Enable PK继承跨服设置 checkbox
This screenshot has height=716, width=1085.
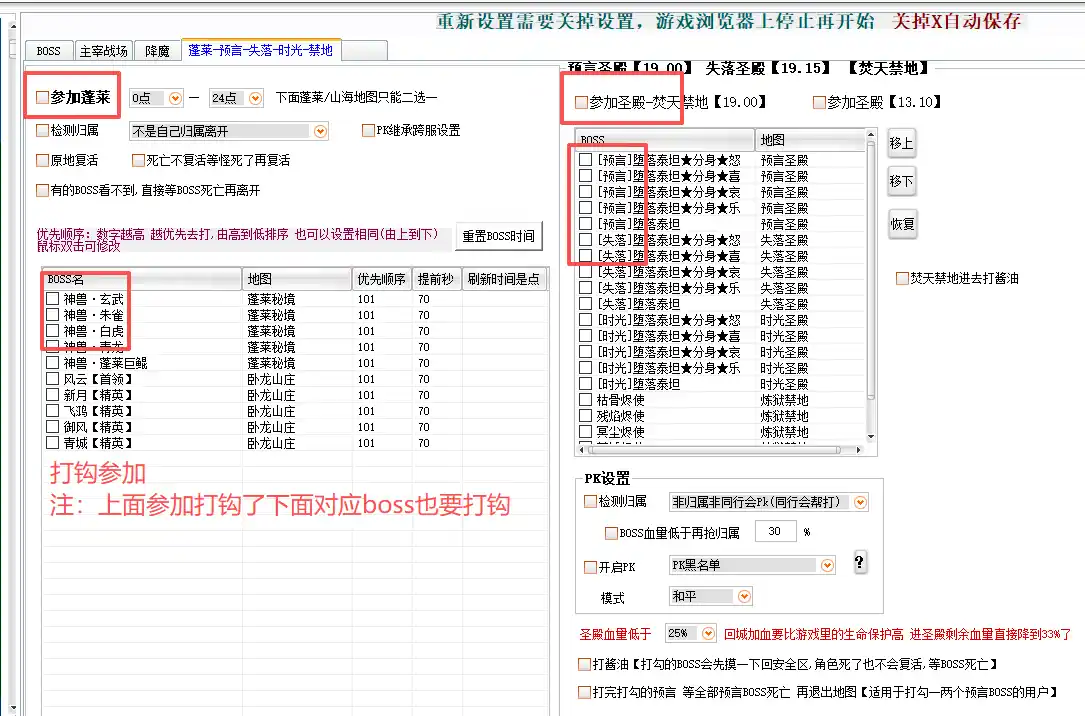pos(368,130)
